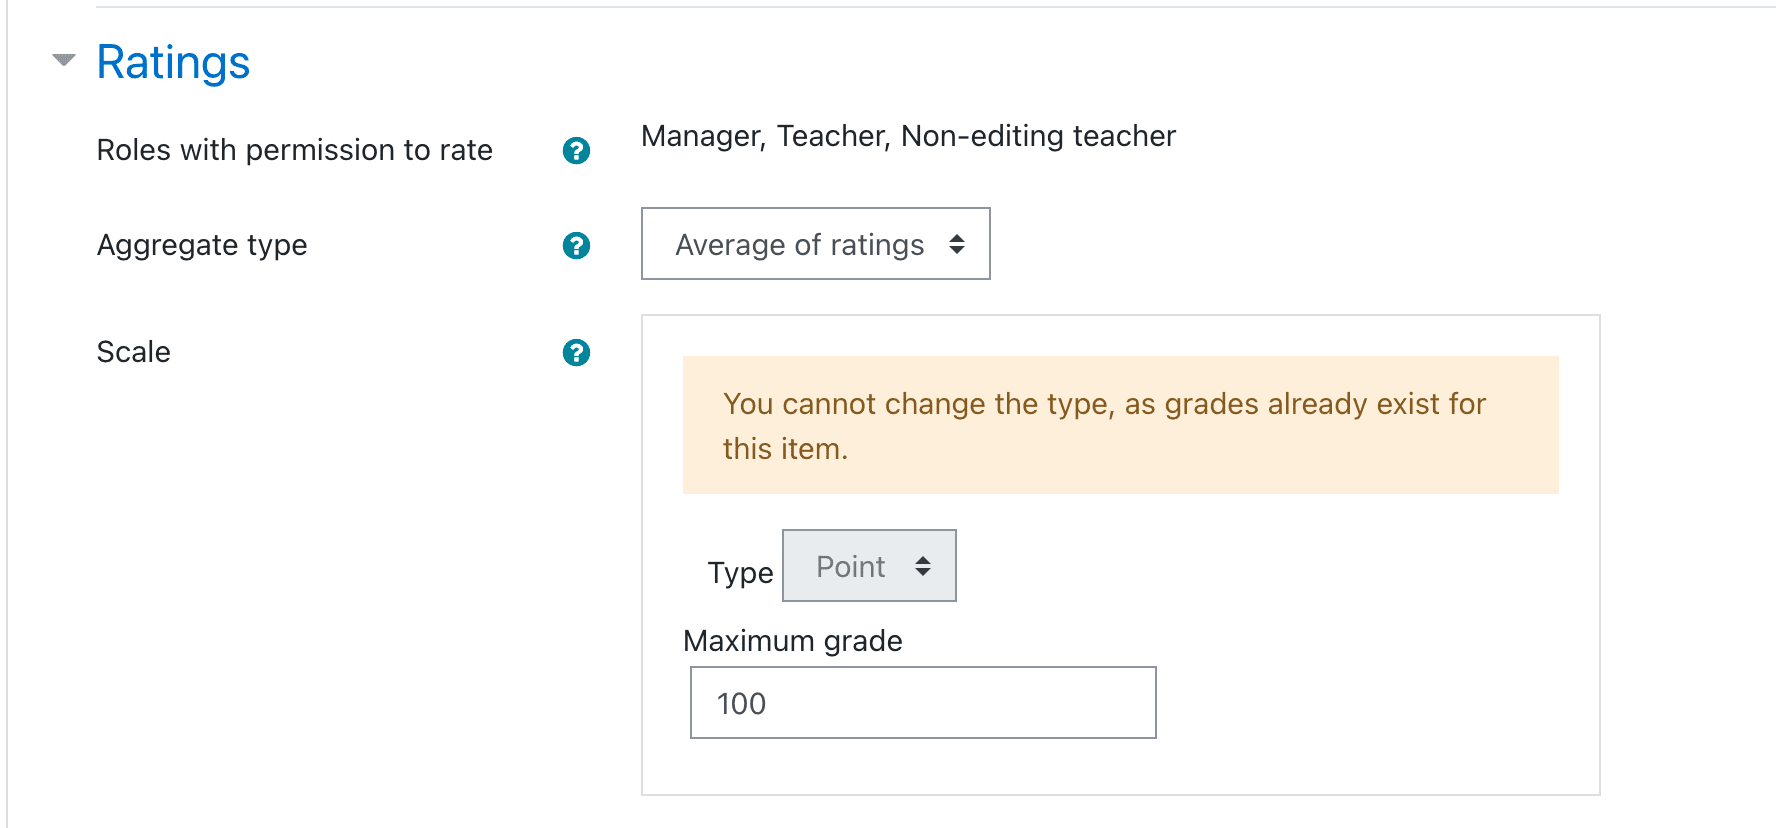Click the word Point in Type select

point(851,567)
